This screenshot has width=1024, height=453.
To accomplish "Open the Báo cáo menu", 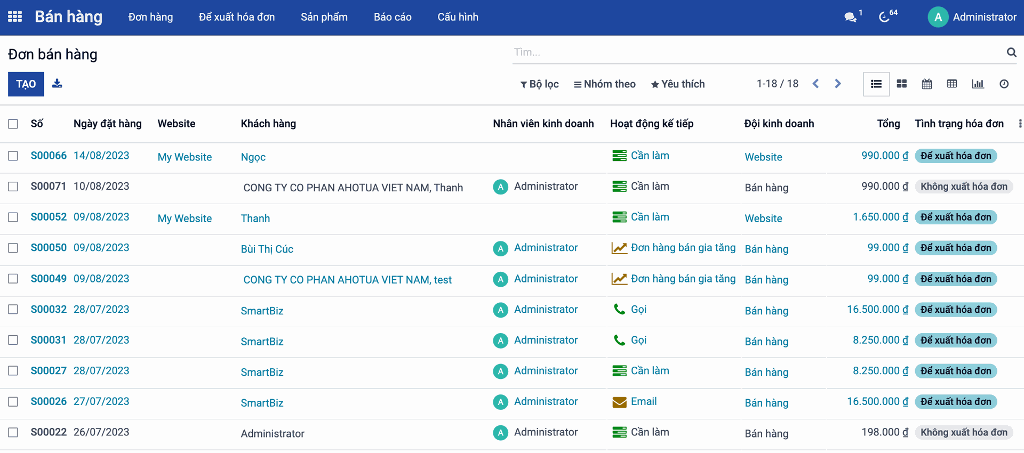I will tap(392, 18).
